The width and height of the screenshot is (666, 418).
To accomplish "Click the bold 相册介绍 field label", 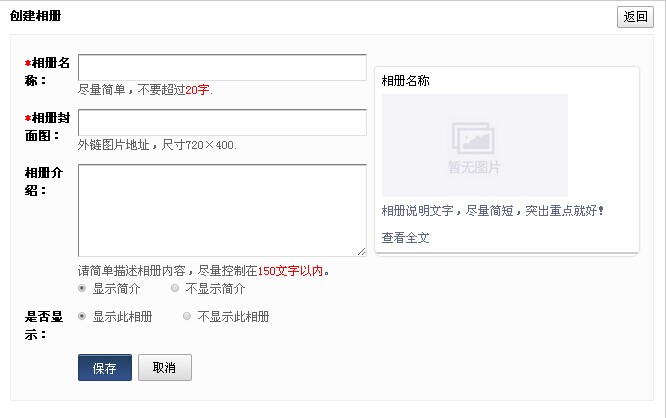I will click(x=46, y=180).
